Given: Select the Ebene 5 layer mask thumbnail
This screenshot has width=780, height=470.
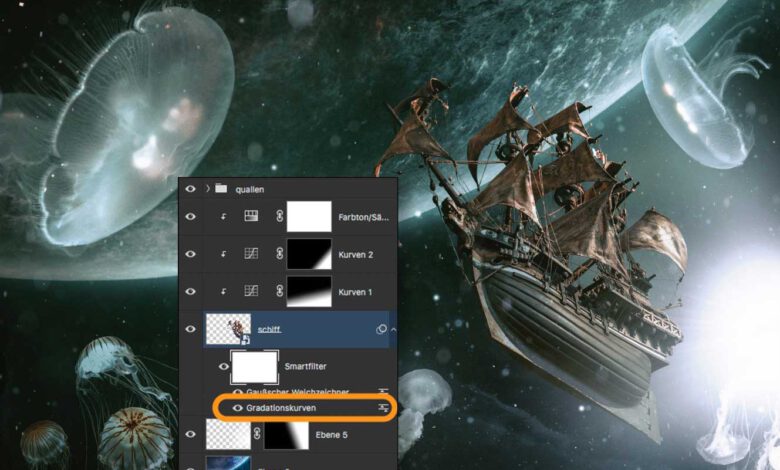Looking at the screenshot, I should (x=287, y=435).
